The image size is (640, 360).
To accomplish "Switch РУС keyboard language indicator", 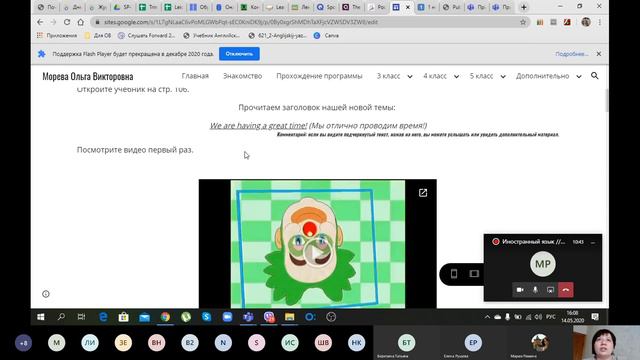I will pyautogui.click(x=551, y=317).
